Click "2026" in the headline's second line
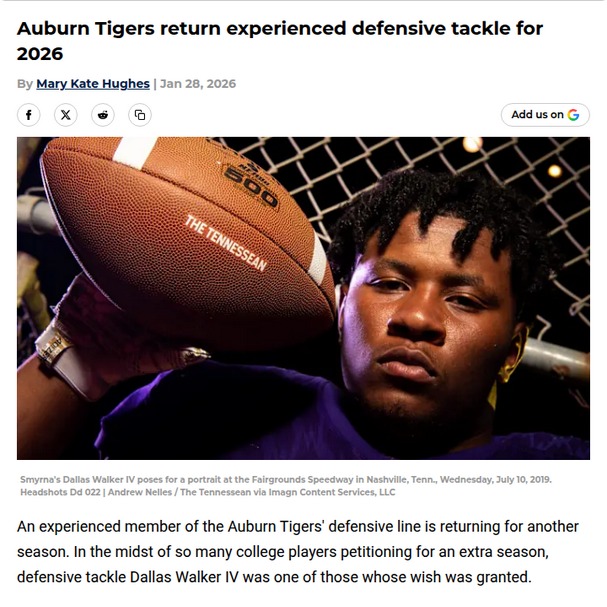Image resolution: width=607 pixels, height=607 pixels. click(x=40, y=53)
